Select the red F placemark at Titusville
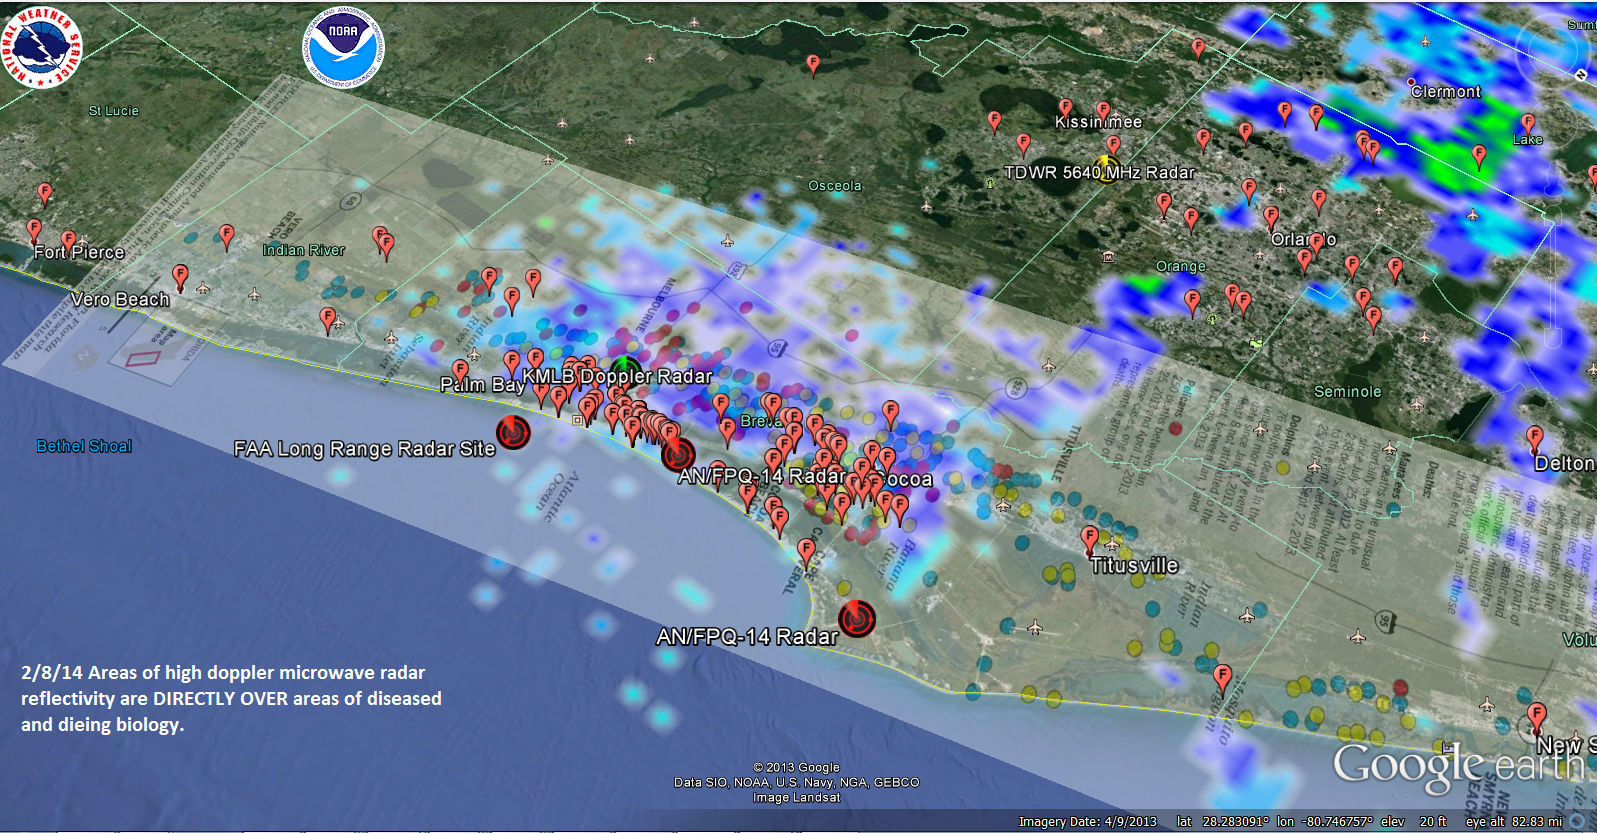 click(x=1089, y=539)
